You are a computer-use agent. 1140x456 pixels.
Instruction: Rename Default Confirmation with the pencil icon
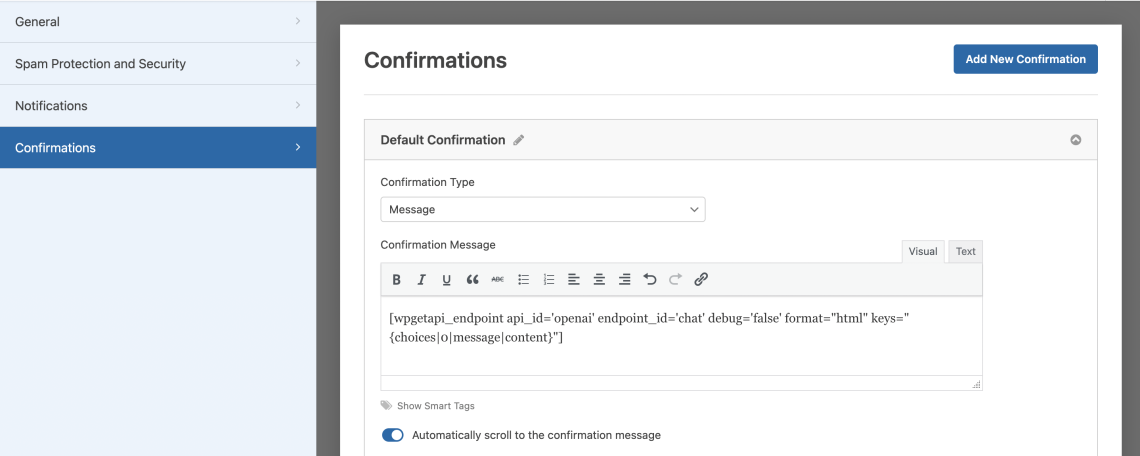tap(519, 141)
